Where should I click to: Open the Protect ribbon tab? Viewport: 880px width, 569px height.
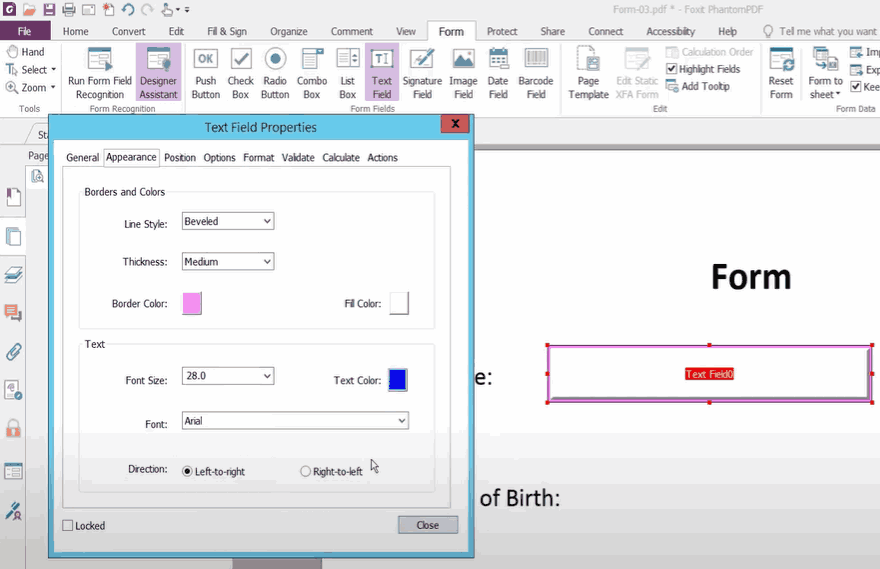tap(504, 31)
